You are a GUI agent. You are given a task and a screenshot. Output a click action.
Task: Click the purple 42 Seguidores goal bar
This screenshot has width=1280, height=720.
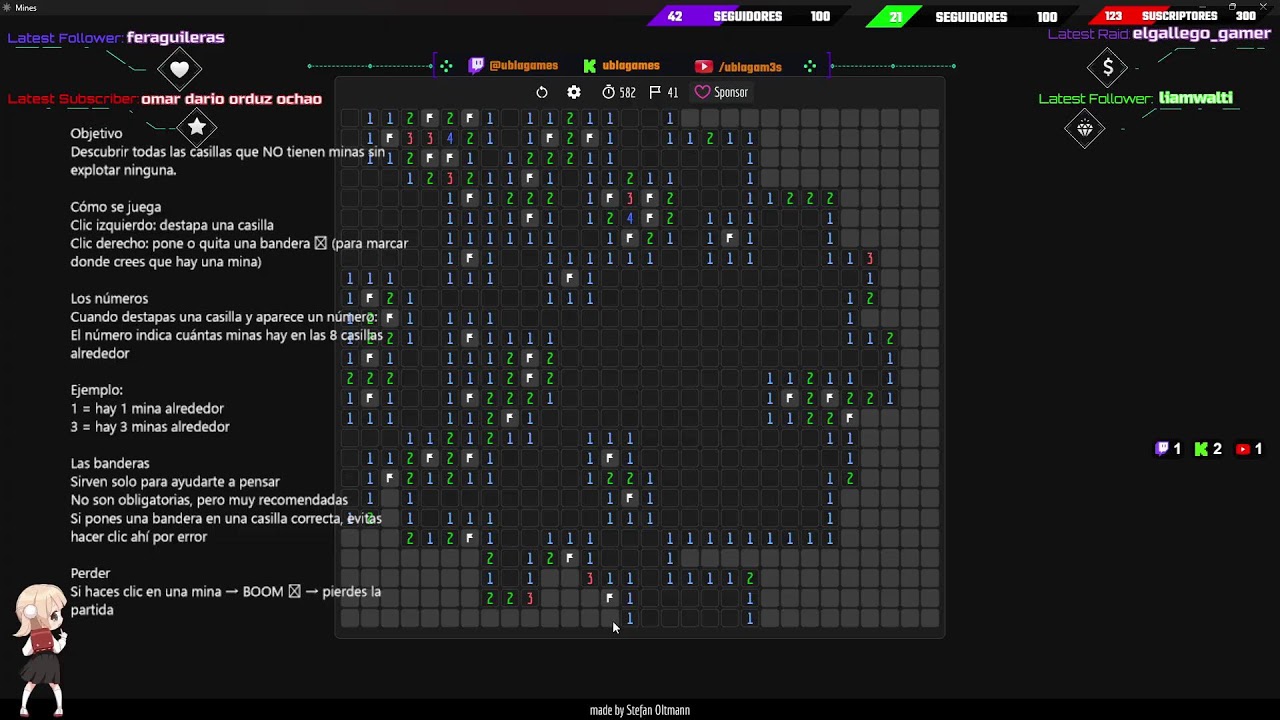tap(749, 16)
